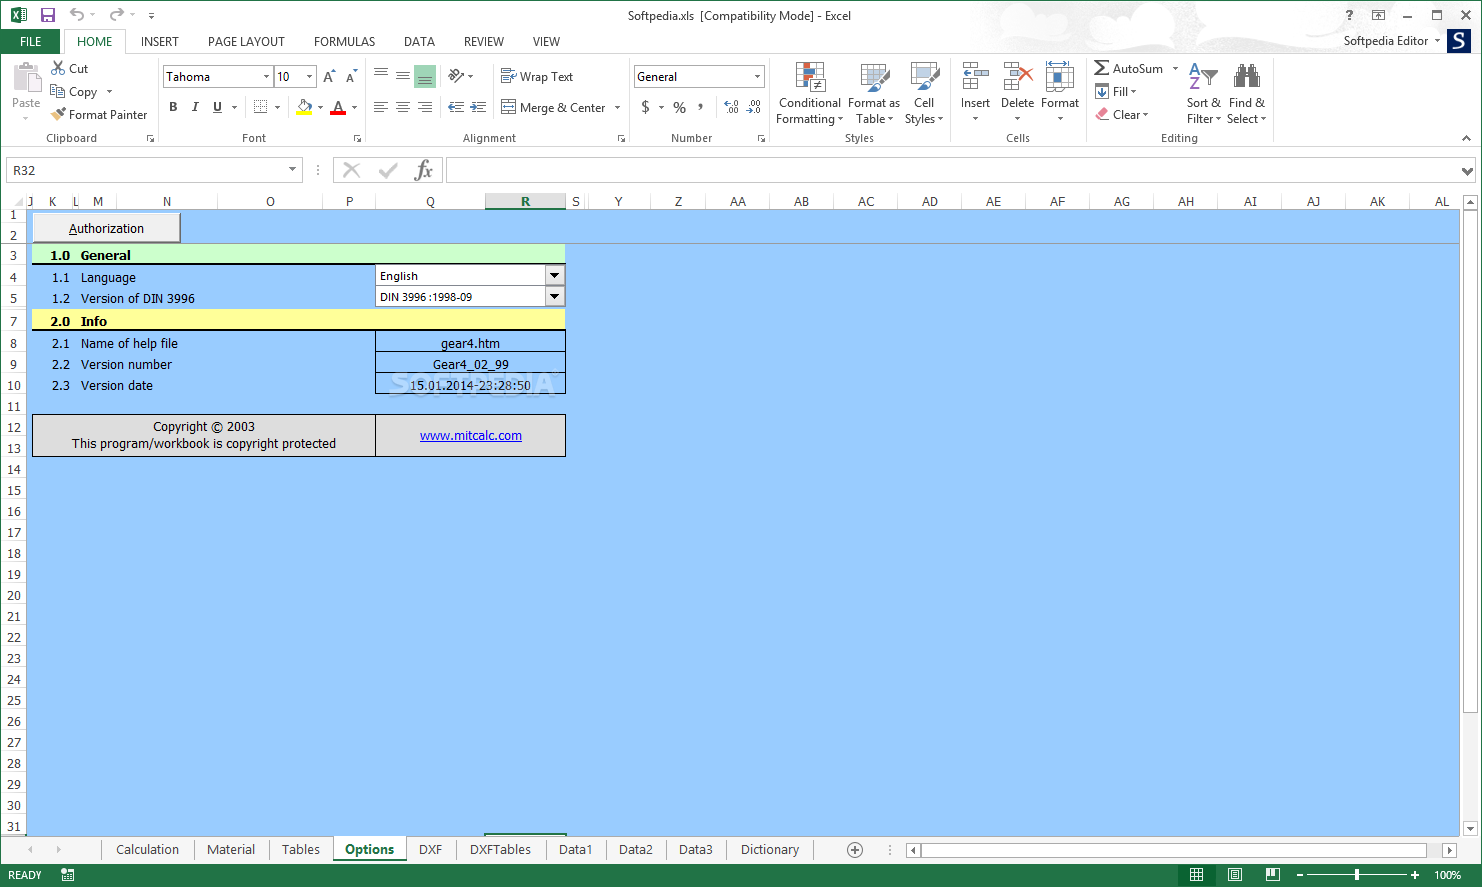This screenshot has width=1482, height=887.
Task: Switch to Normal view
Action: 1196,875
